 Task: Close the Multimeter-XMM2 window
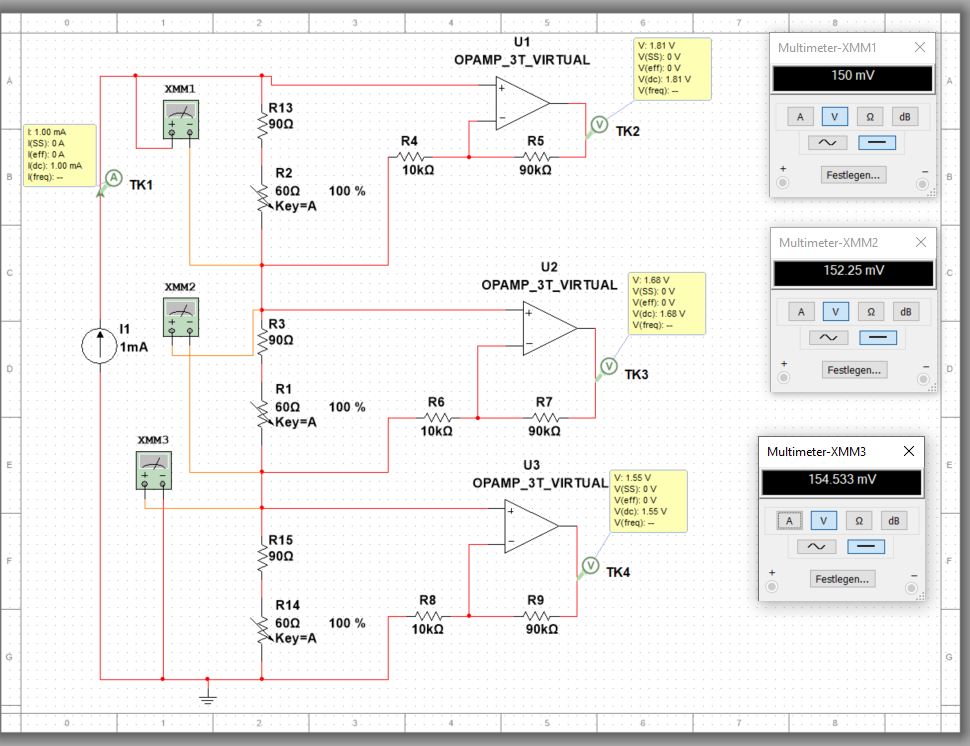coord(921,243)
